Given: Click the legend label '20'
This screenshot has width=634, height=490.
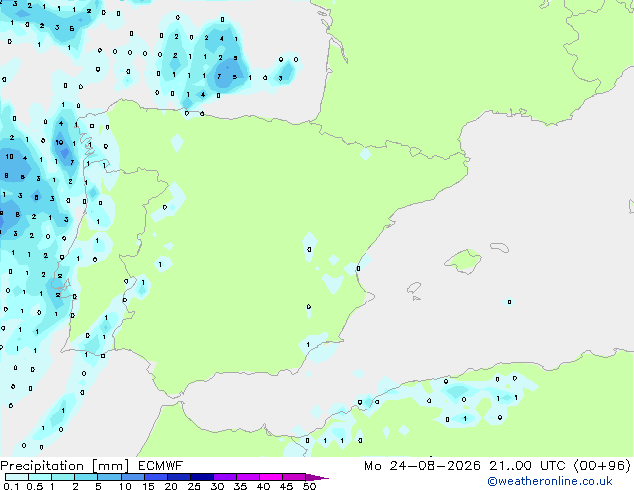Looking at the screenshot, I should 171,486.
